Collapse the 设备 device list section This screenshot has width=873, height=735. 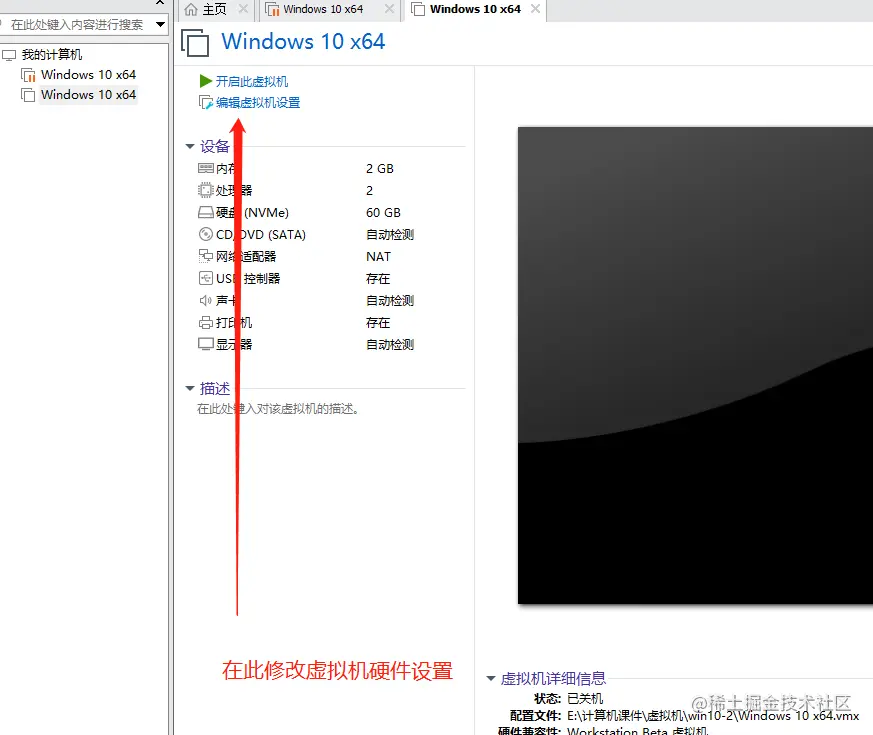[190, 145]
